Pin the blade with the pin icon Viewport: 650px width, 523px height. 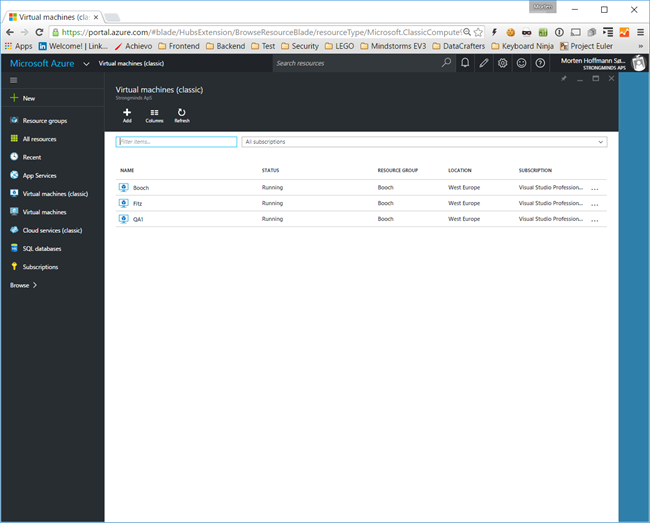point(564,78)
